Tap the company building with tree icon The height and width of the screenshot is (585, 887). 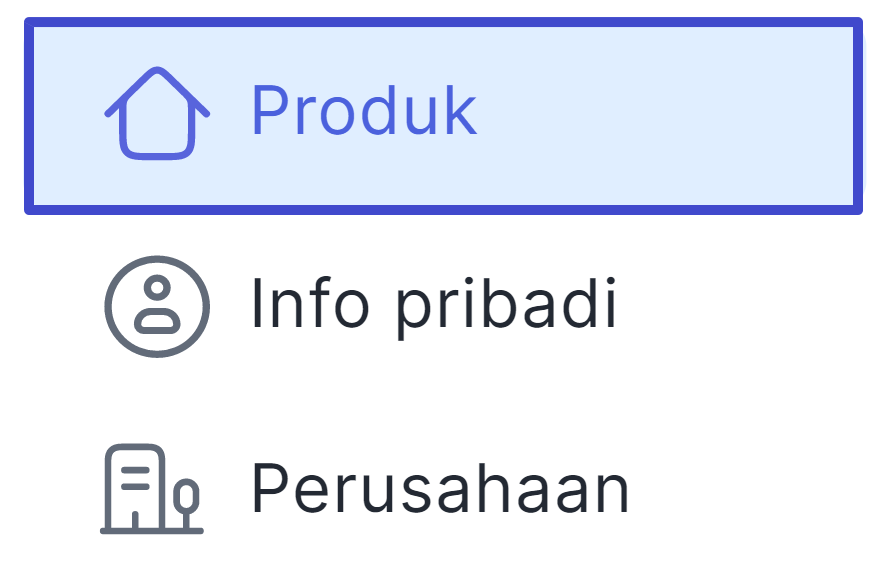152,489
